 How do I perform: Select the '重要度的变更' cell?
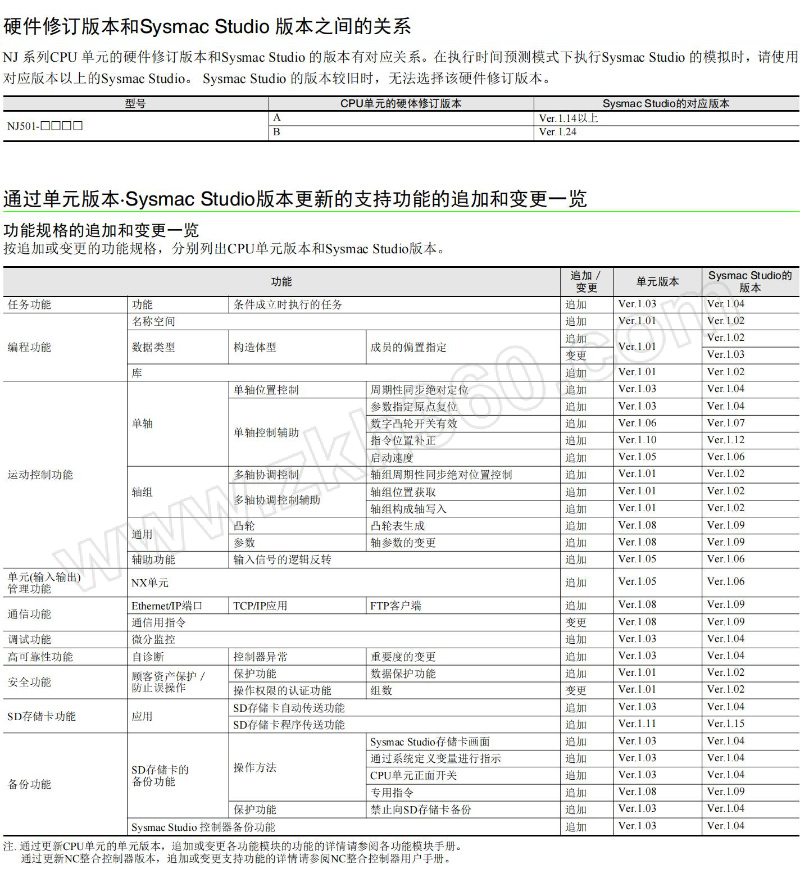(403, 657)
